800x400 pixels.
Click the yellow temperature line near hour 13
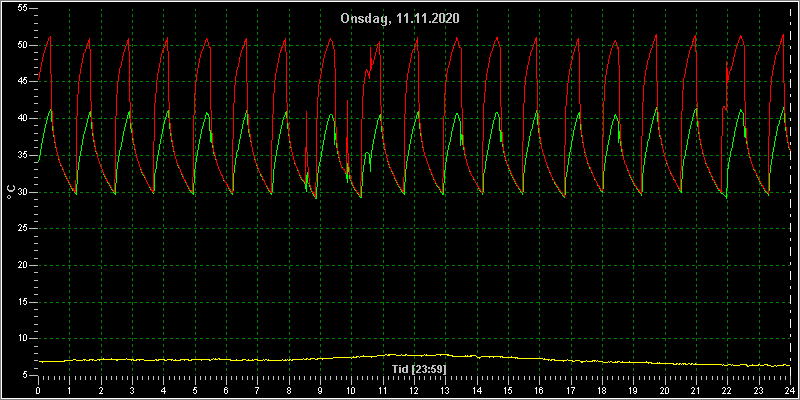pyautogui.click(x=445, y=354)
